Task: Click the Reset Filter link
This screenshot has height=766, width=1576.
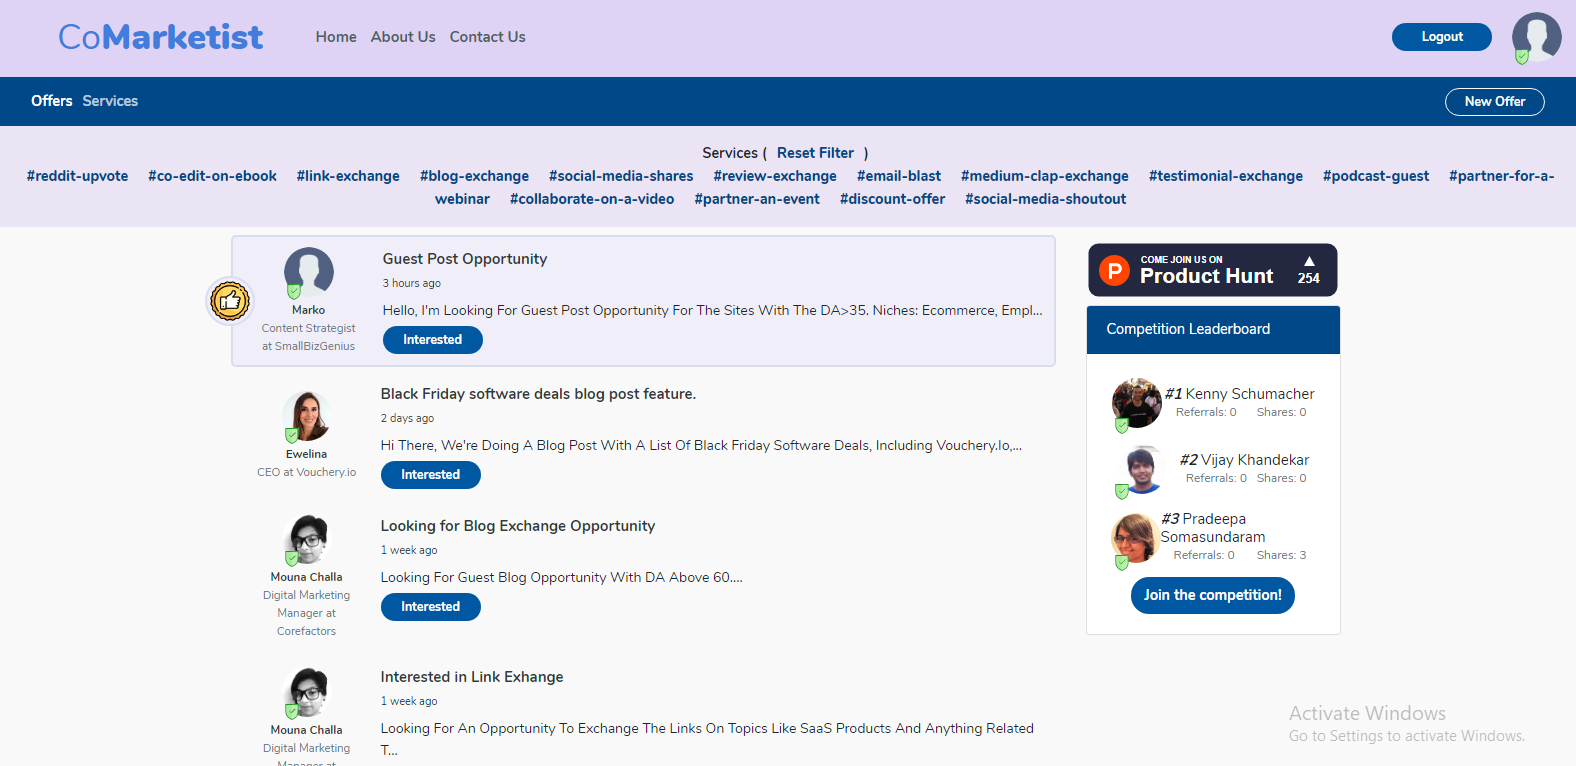Action: (815, 153)
